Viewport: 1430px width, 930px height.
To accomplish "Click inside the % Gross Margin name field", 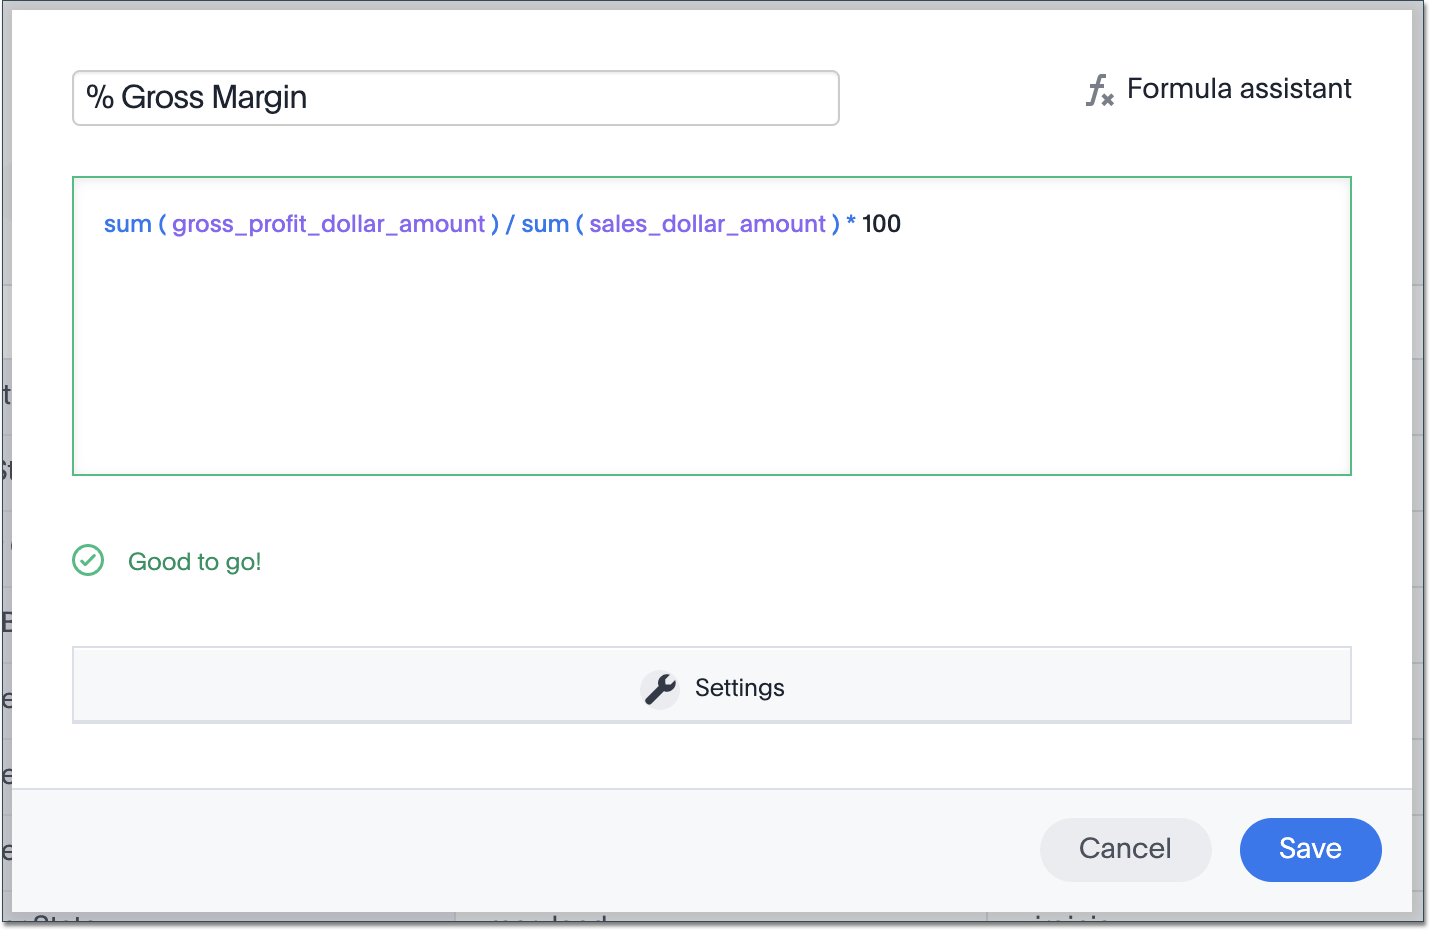I will tap(455, 97).
